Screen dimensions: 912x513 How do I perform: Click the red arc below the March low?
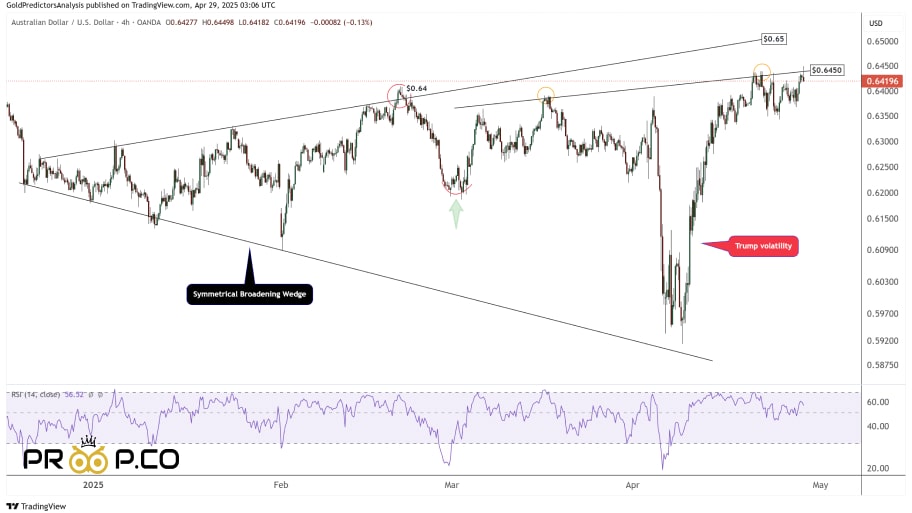[457, 187]
